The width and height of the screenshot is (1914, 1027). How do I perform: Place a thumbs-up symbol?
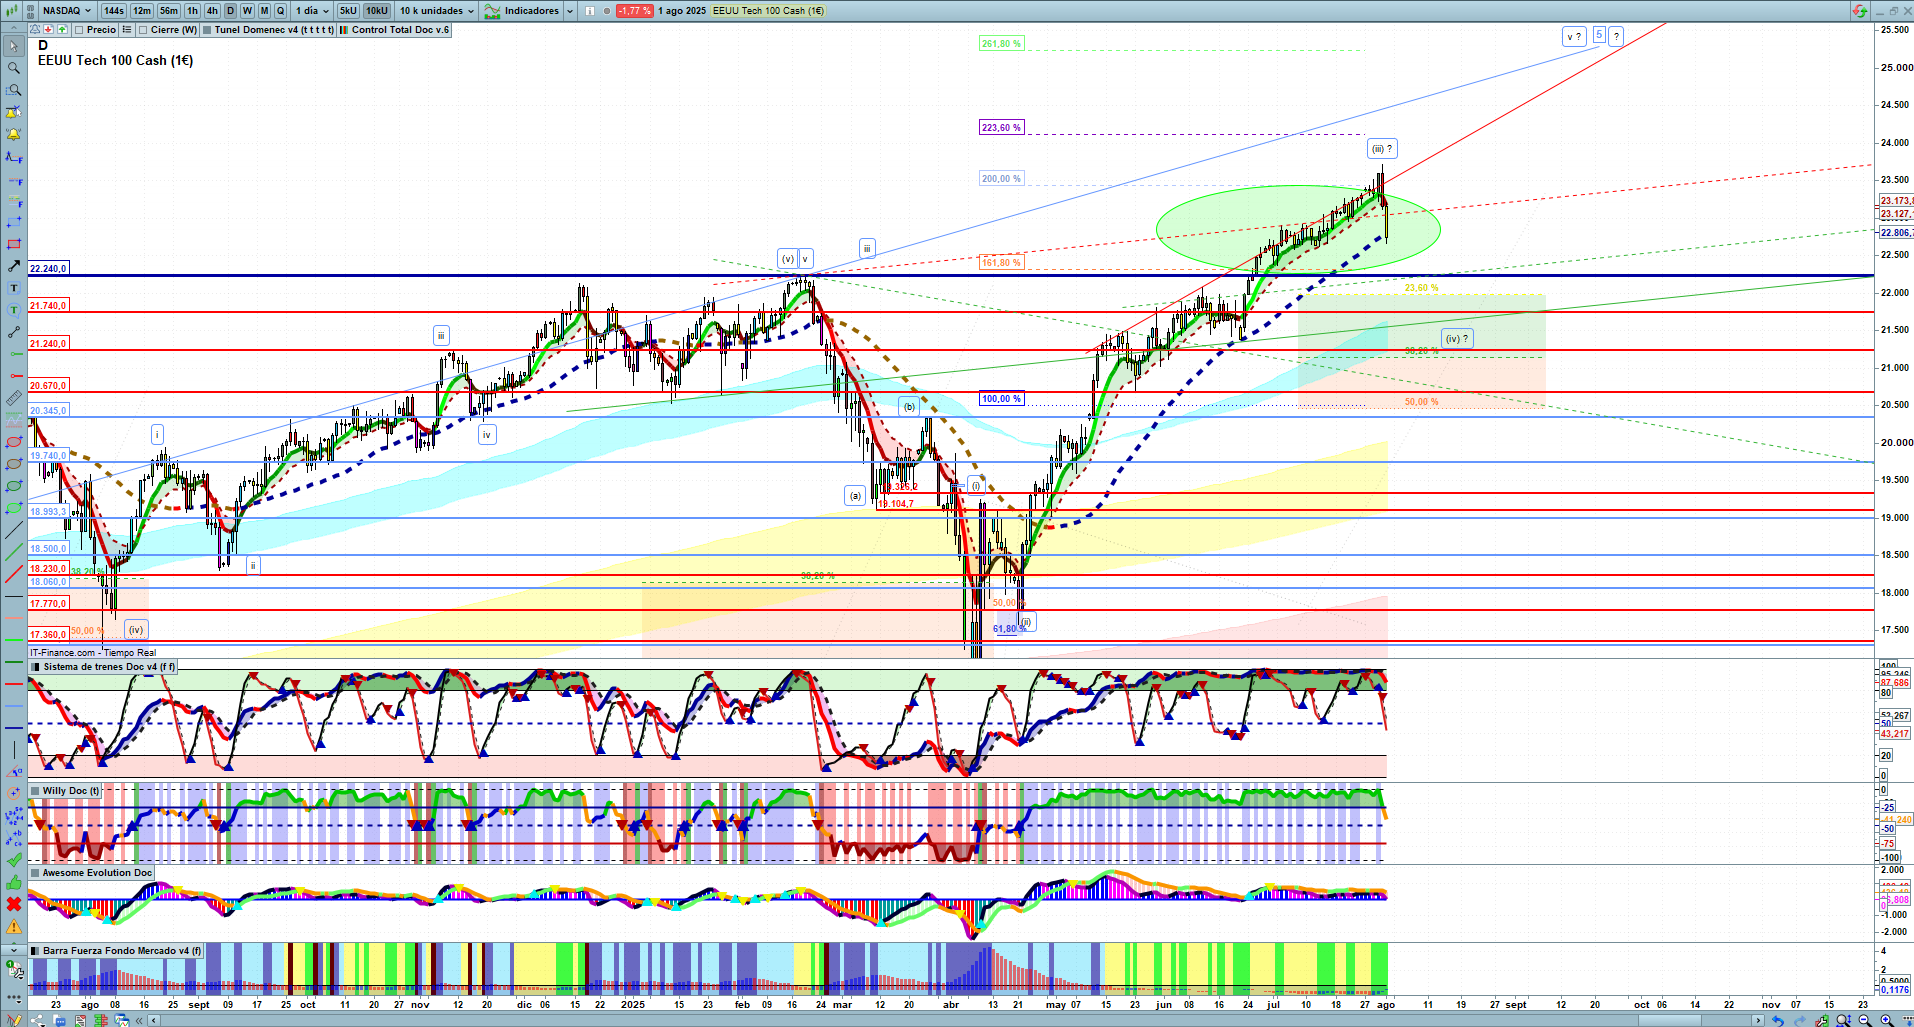14,882
